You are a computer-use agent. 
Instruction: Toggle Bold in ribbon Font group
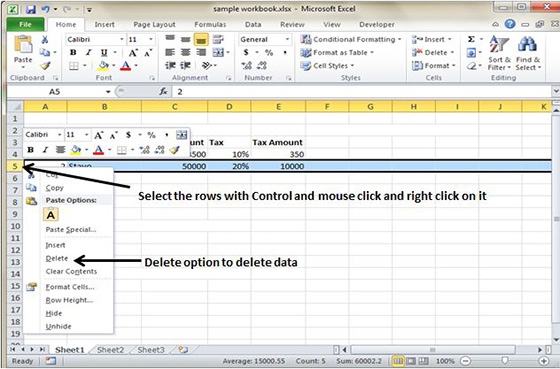[x=73, y=53]
